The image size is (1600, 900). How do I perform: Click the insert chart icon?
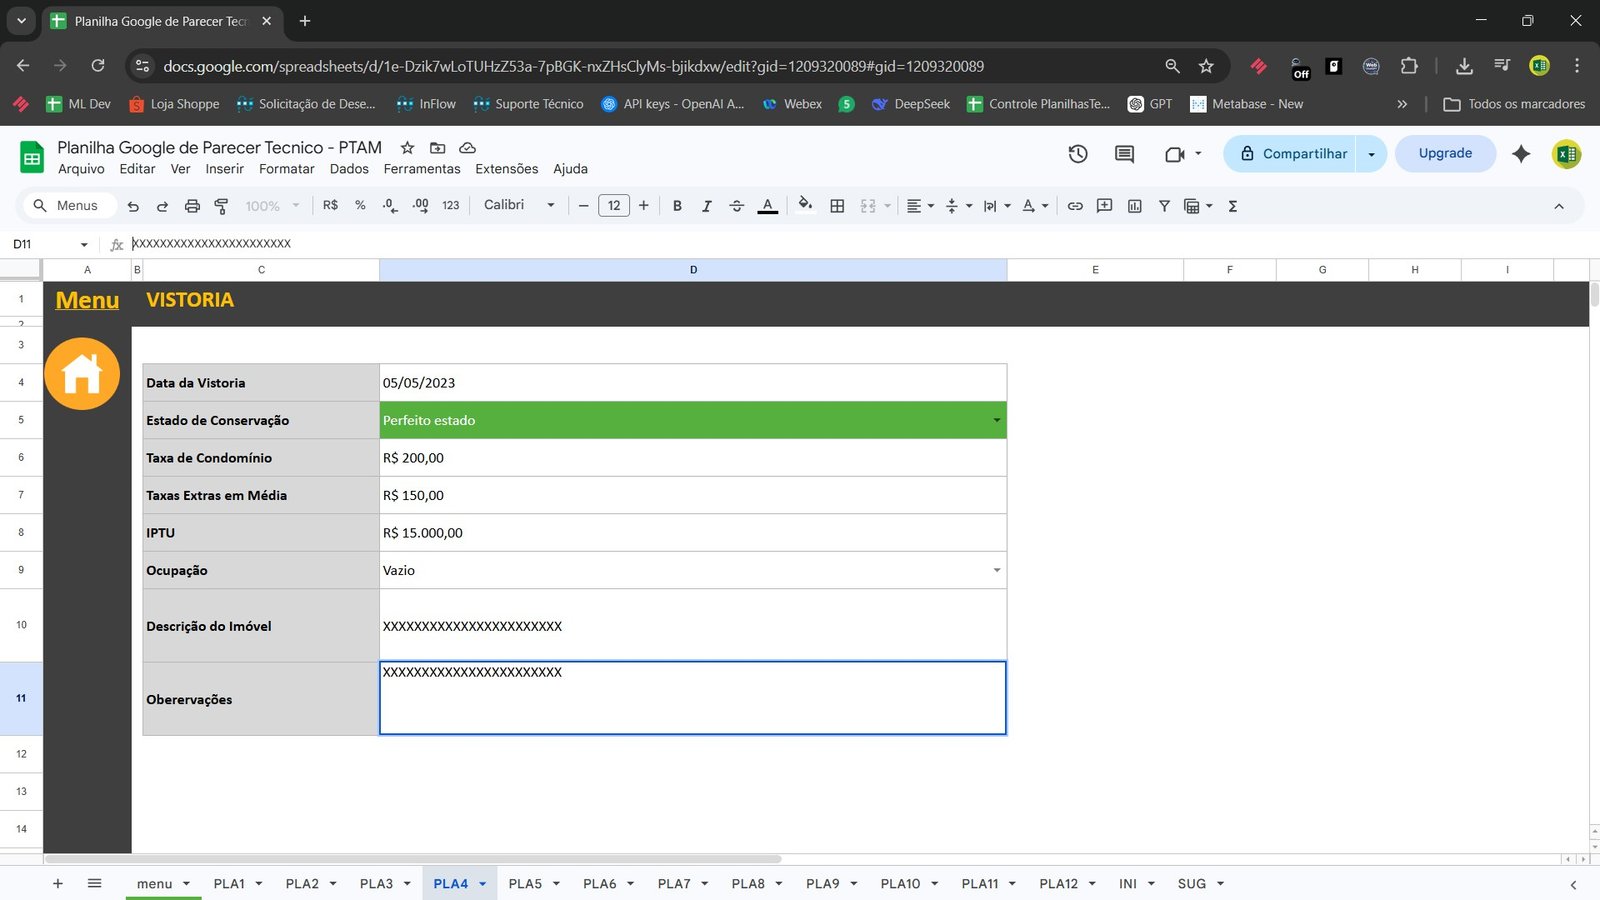(1135, 205)
